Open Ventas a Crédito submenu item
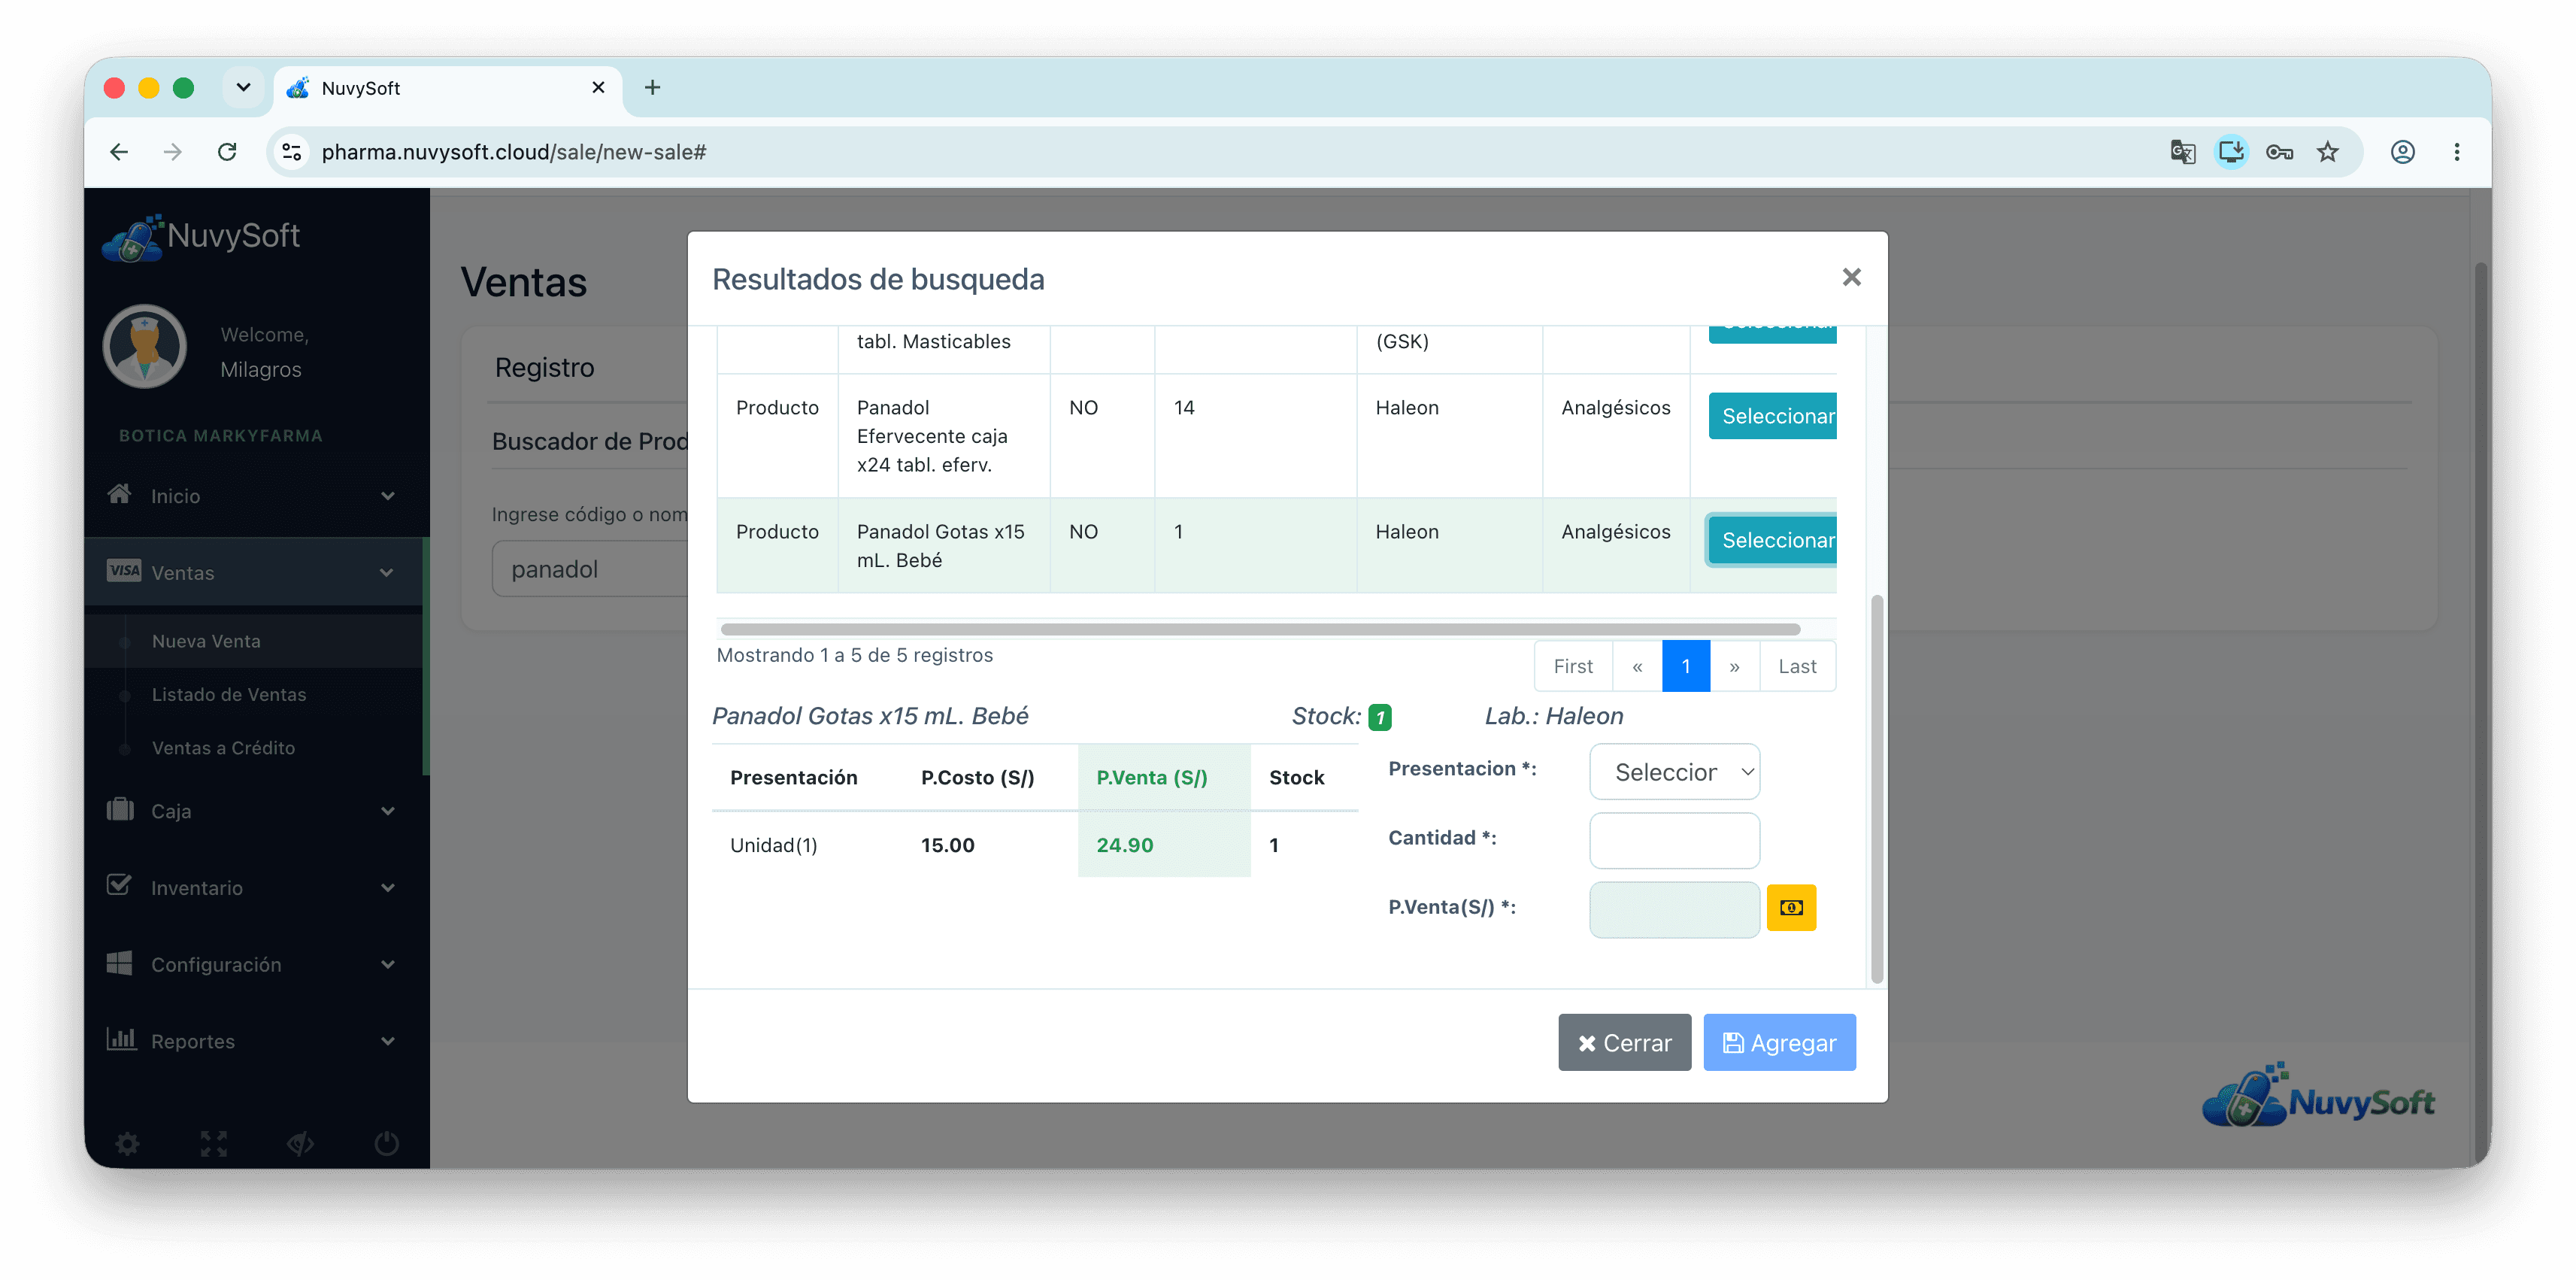Image resolution: width=2576 pixels, height=1280 pixels. 223,748
